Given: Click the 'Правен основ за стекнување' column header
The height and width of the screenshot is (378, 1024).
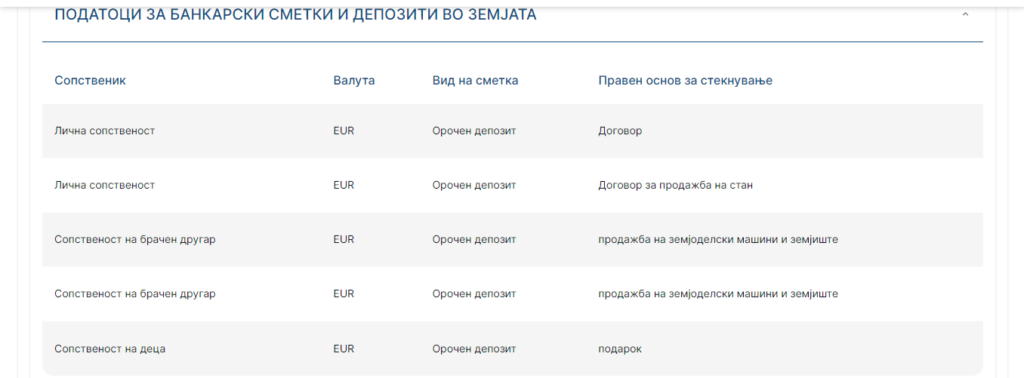Looking at the screenshot, I should point(685,81).
